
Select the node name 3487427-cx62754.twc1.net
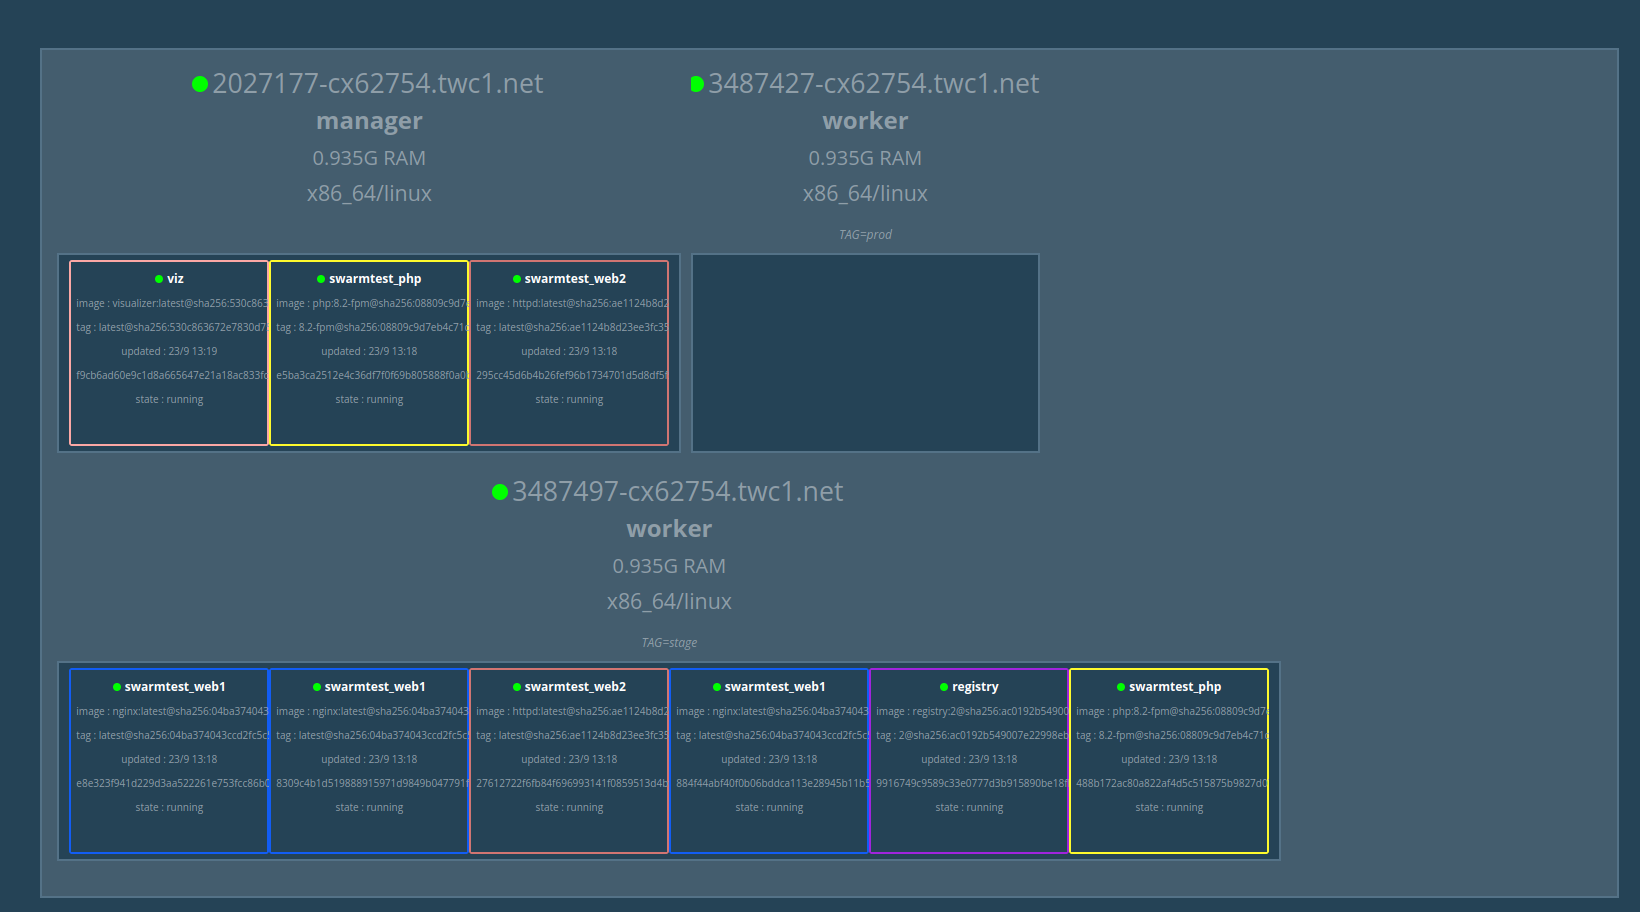tap(874, 84)
